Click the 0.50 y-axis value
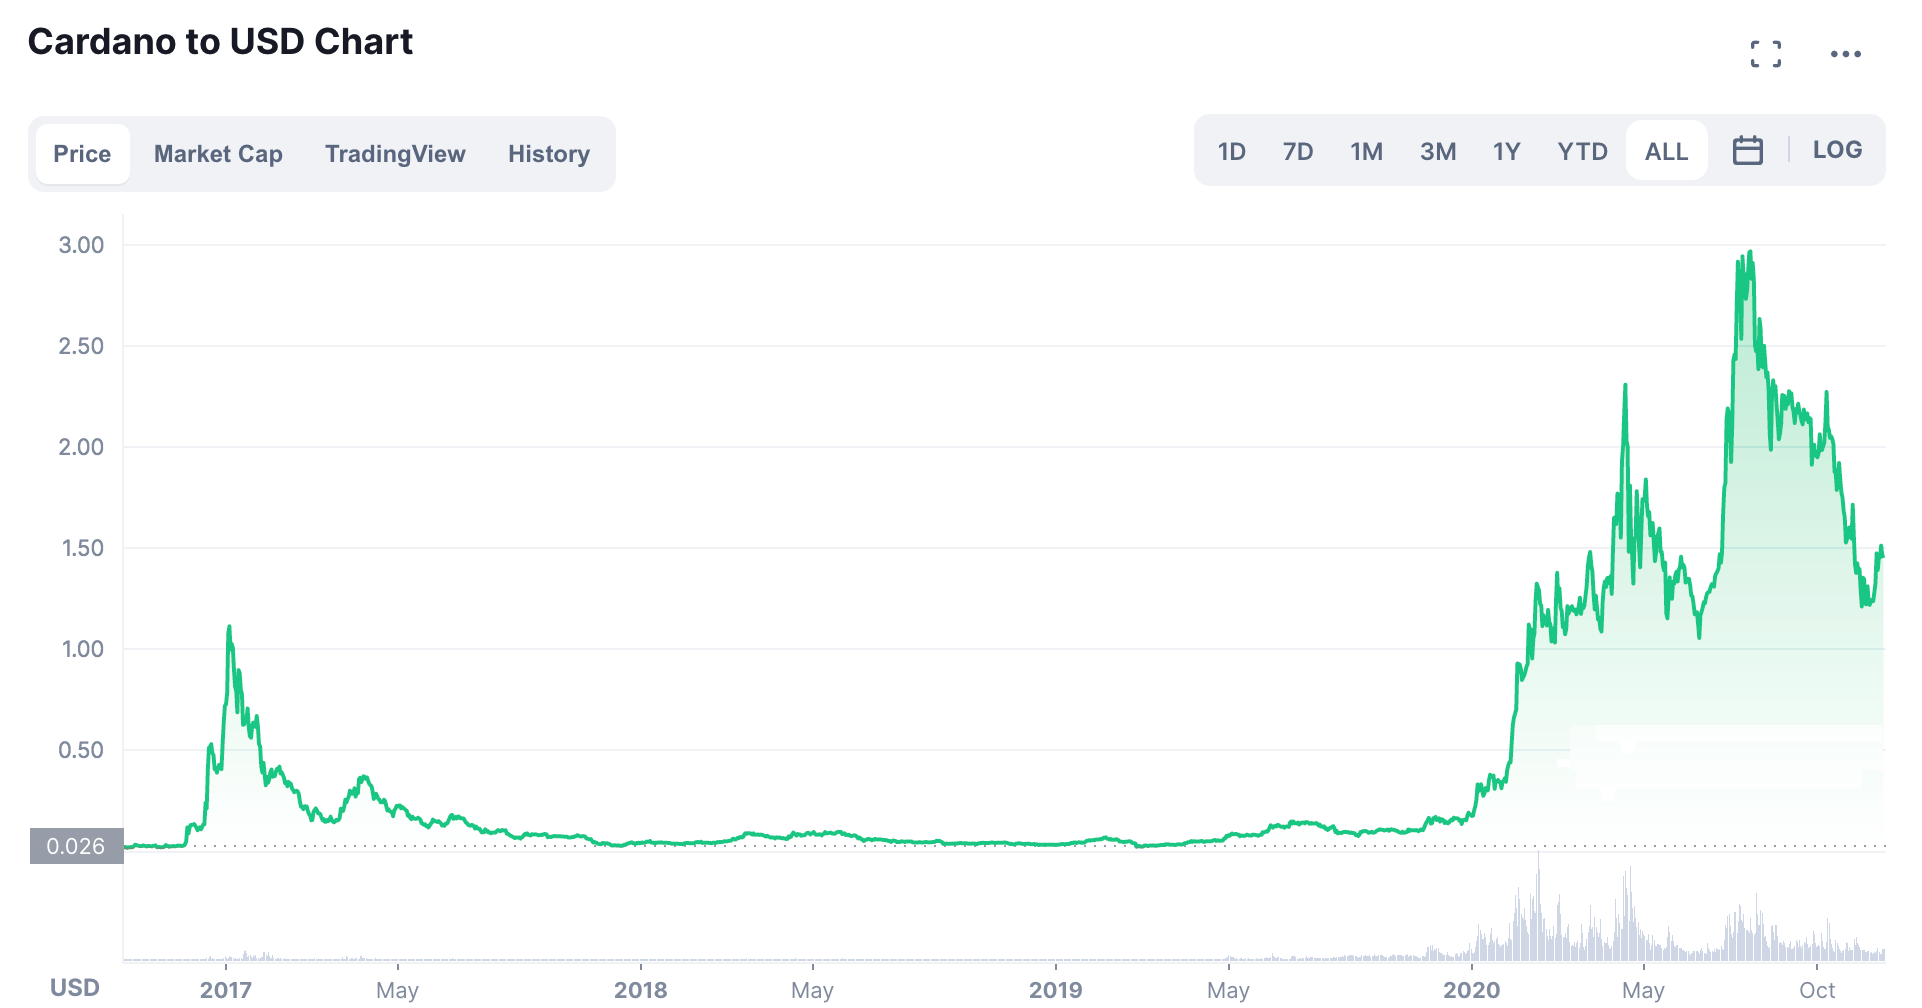Viewport: 1922px width, 1008px height. pyautogui.click(x=81, y=750)
